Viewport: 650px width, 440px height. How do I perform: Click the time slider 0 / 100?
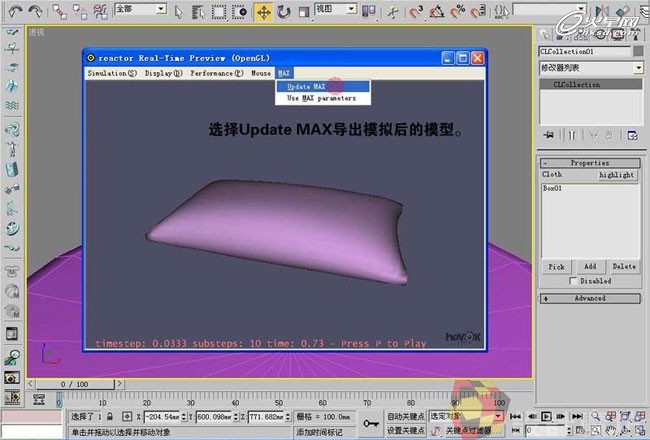(x=75, y=384)
